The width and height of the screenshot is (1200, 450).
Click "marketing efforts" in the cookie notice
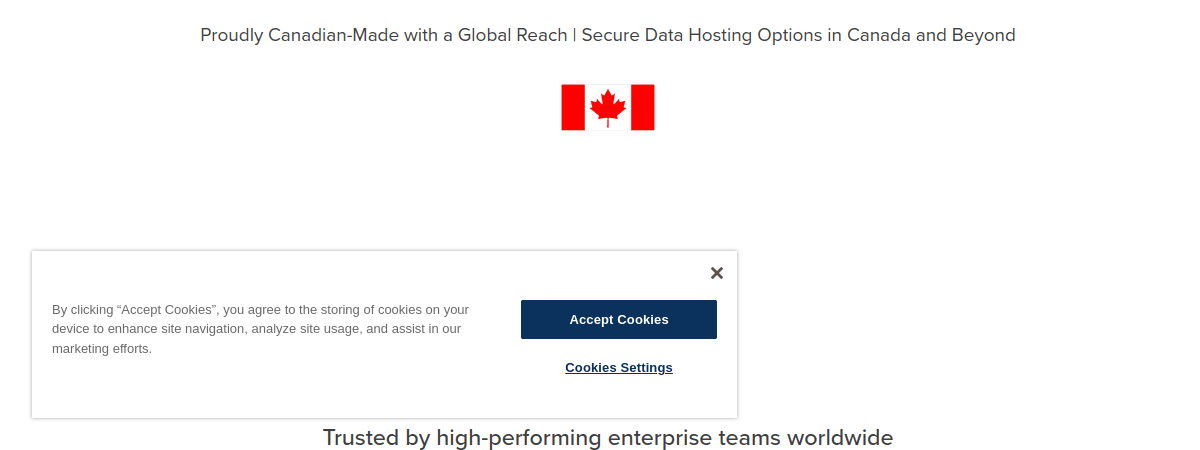(x=102, y=349)
